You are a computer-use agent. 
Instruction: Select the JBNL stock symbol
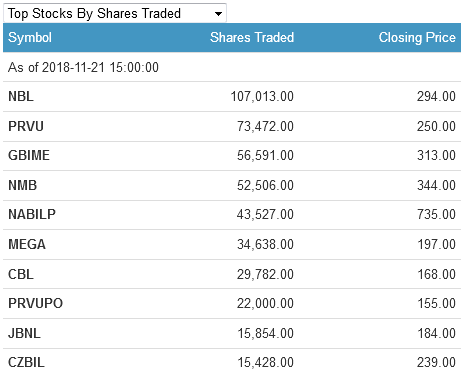tap(24, 333)
